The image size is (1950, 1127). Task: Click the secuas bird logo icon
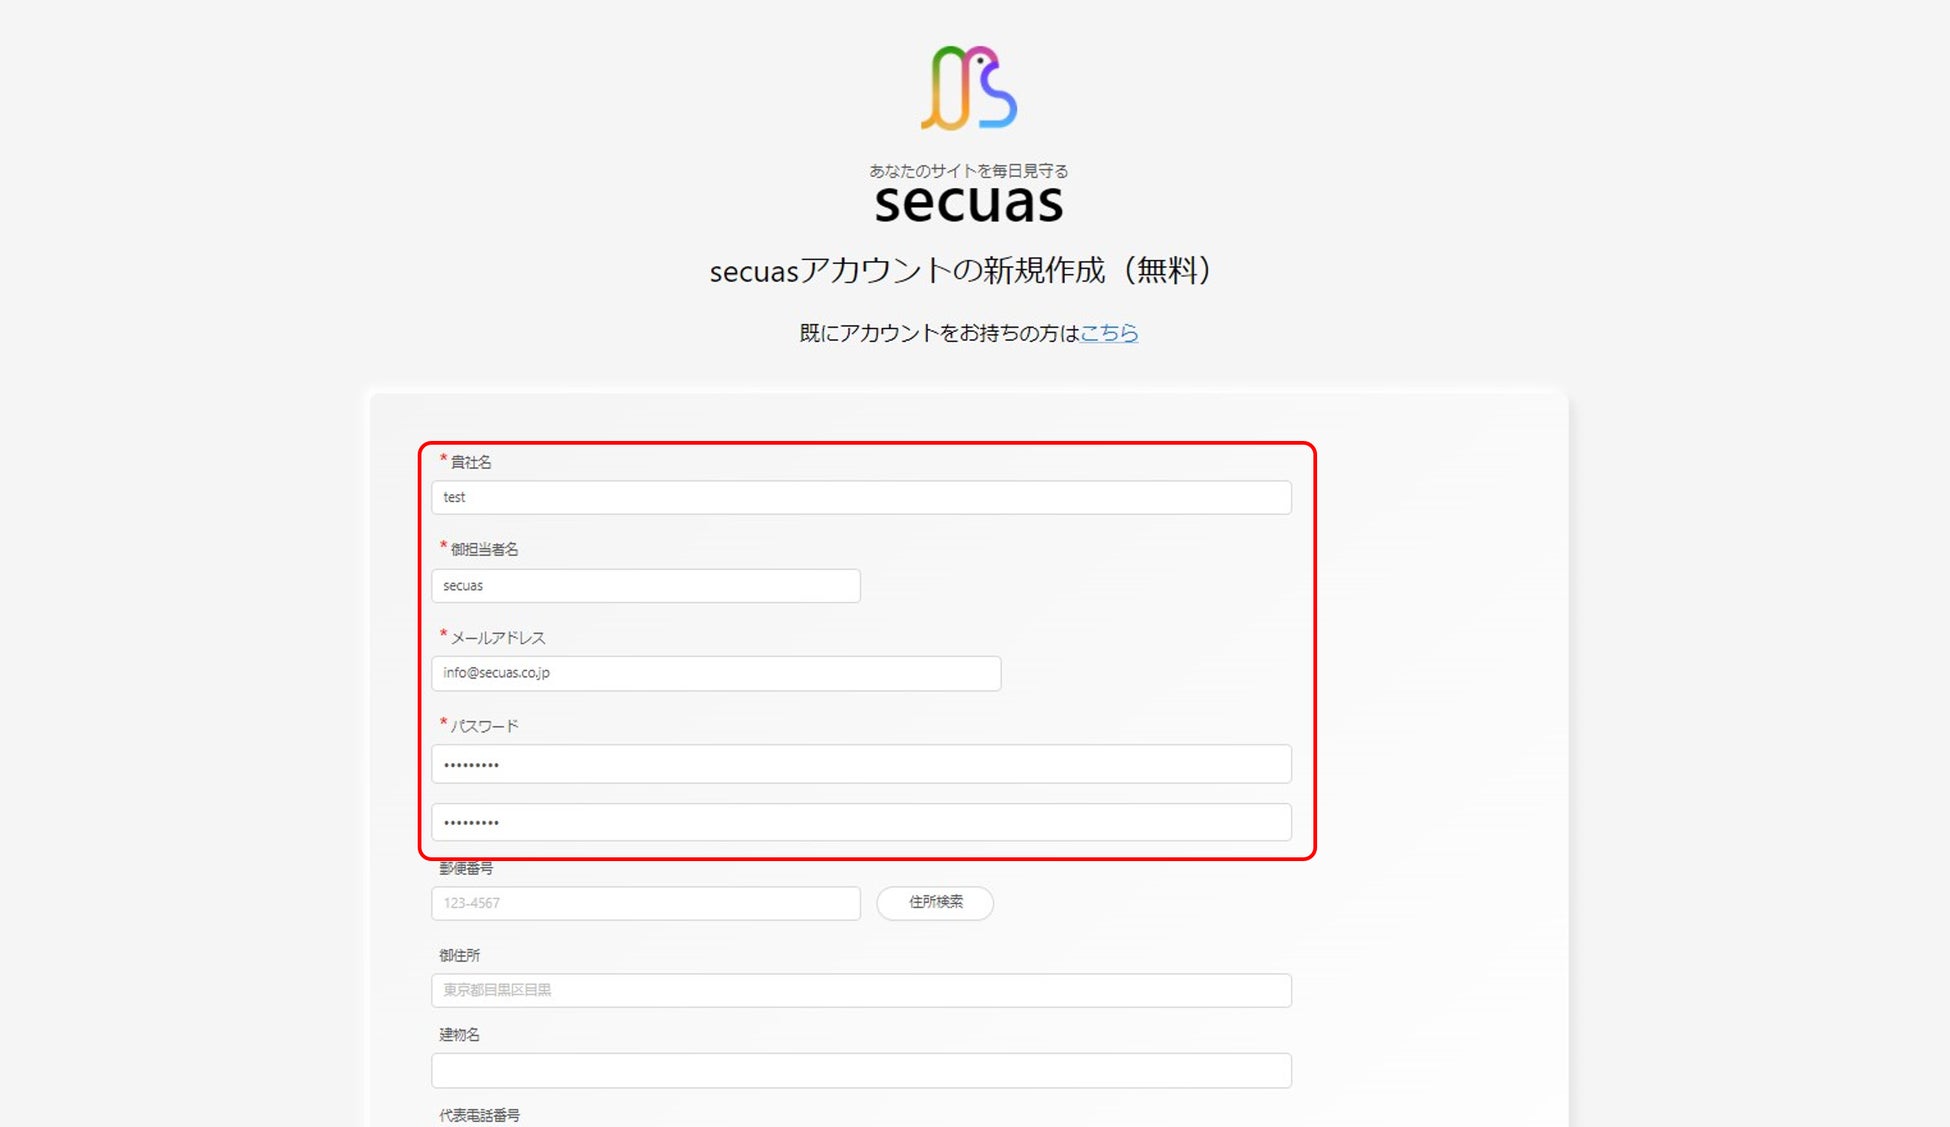click(968, 88)
